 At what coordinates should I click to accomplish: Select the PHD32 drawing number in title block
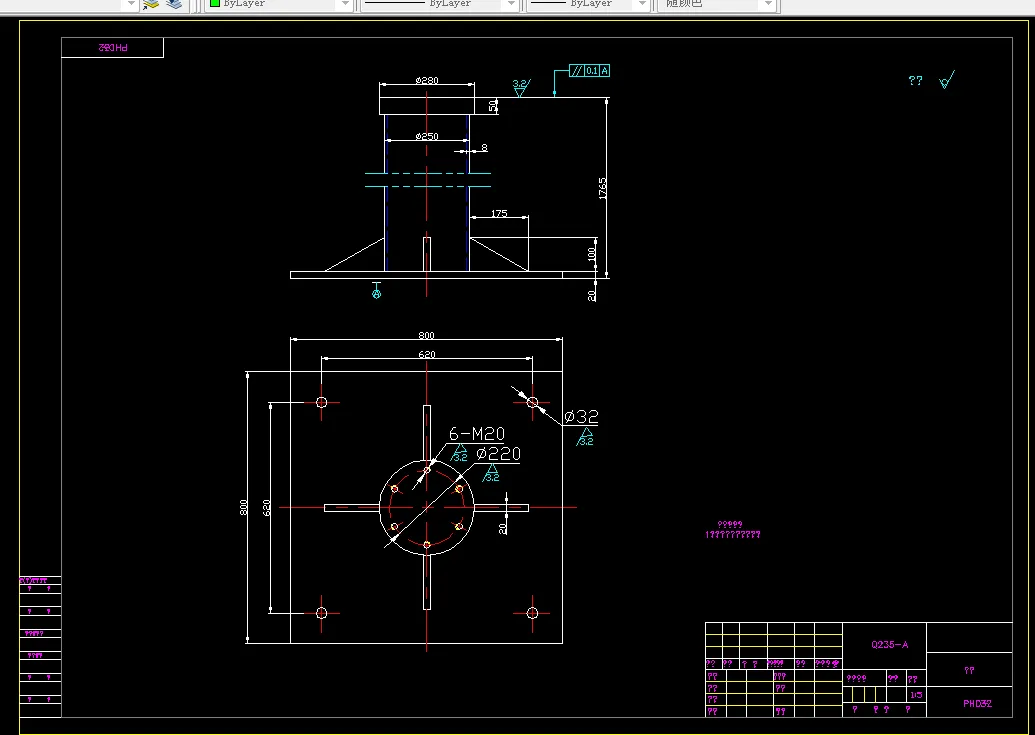(977, 703)
